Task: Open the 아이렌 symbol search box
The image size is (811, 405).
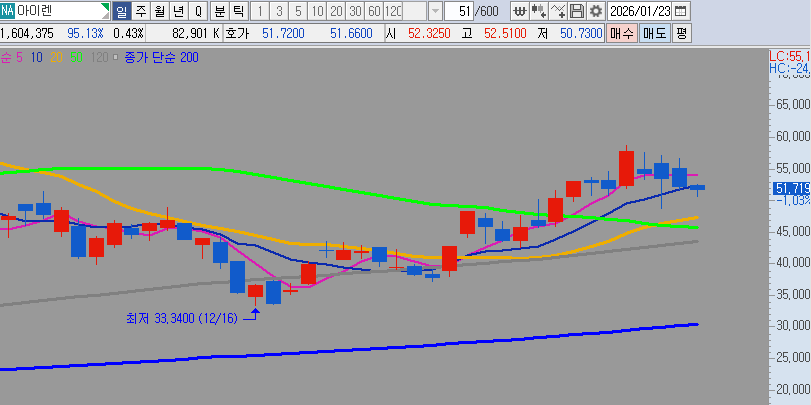Action: tap(58, 10)
